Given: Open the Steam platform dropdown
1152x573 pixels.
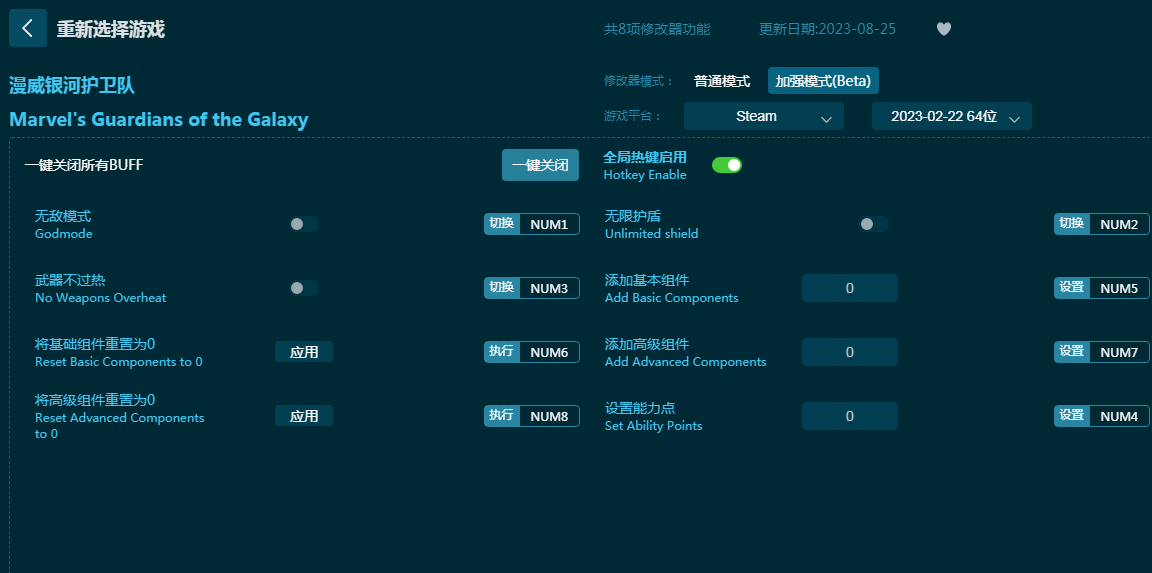Looking at the screenshot, I should [x=763, y=116].
